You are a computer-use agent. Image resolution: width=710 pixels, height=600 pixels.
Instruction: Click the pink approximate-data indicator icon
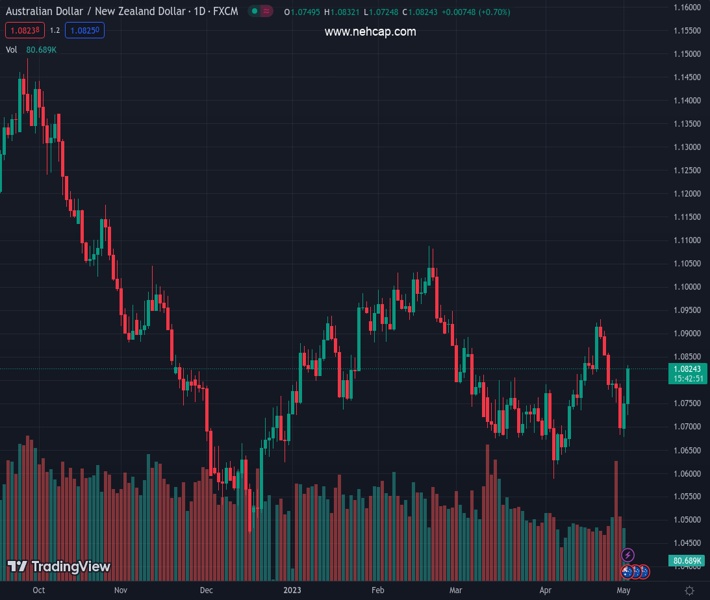(x=266, y=11)
